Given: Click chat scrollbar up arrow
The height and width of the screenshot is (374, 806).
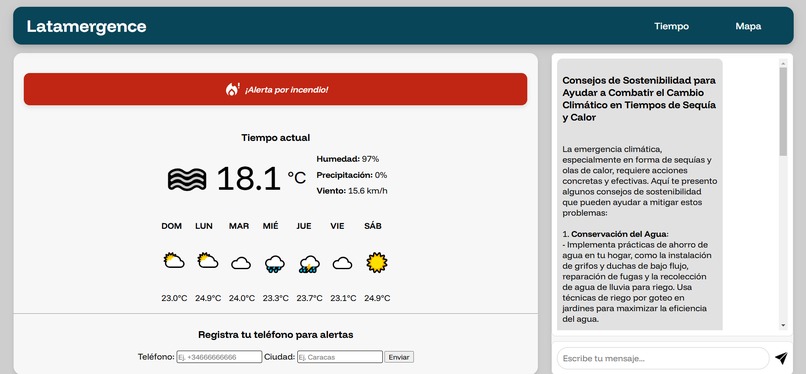Looking at the screenshot, I should (x=783, y=64).
